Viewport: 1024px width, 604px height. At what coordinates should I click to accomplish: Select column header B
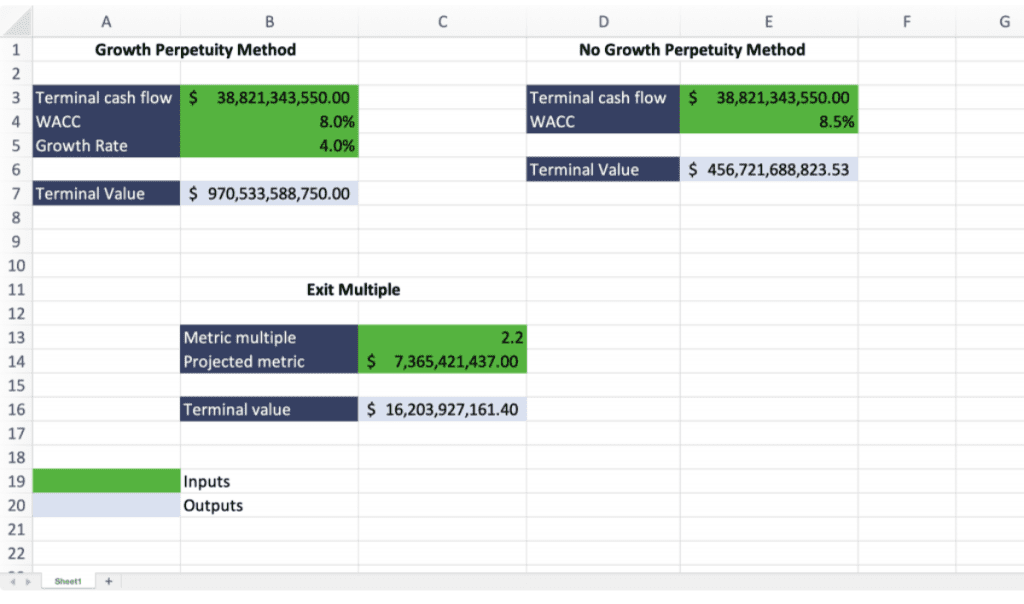click(268, 21)
